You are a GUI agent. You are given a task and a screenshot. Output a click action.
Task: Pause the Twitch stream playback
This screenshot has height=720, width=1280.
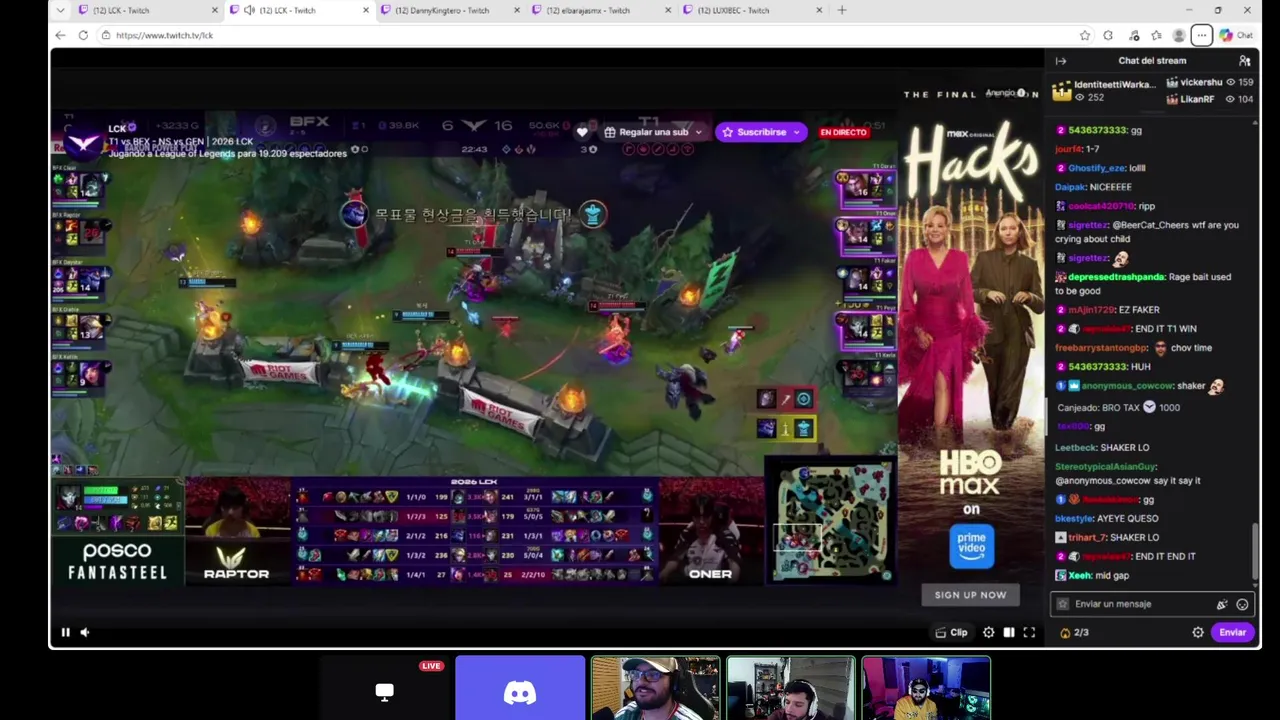[x=66, y=632]
